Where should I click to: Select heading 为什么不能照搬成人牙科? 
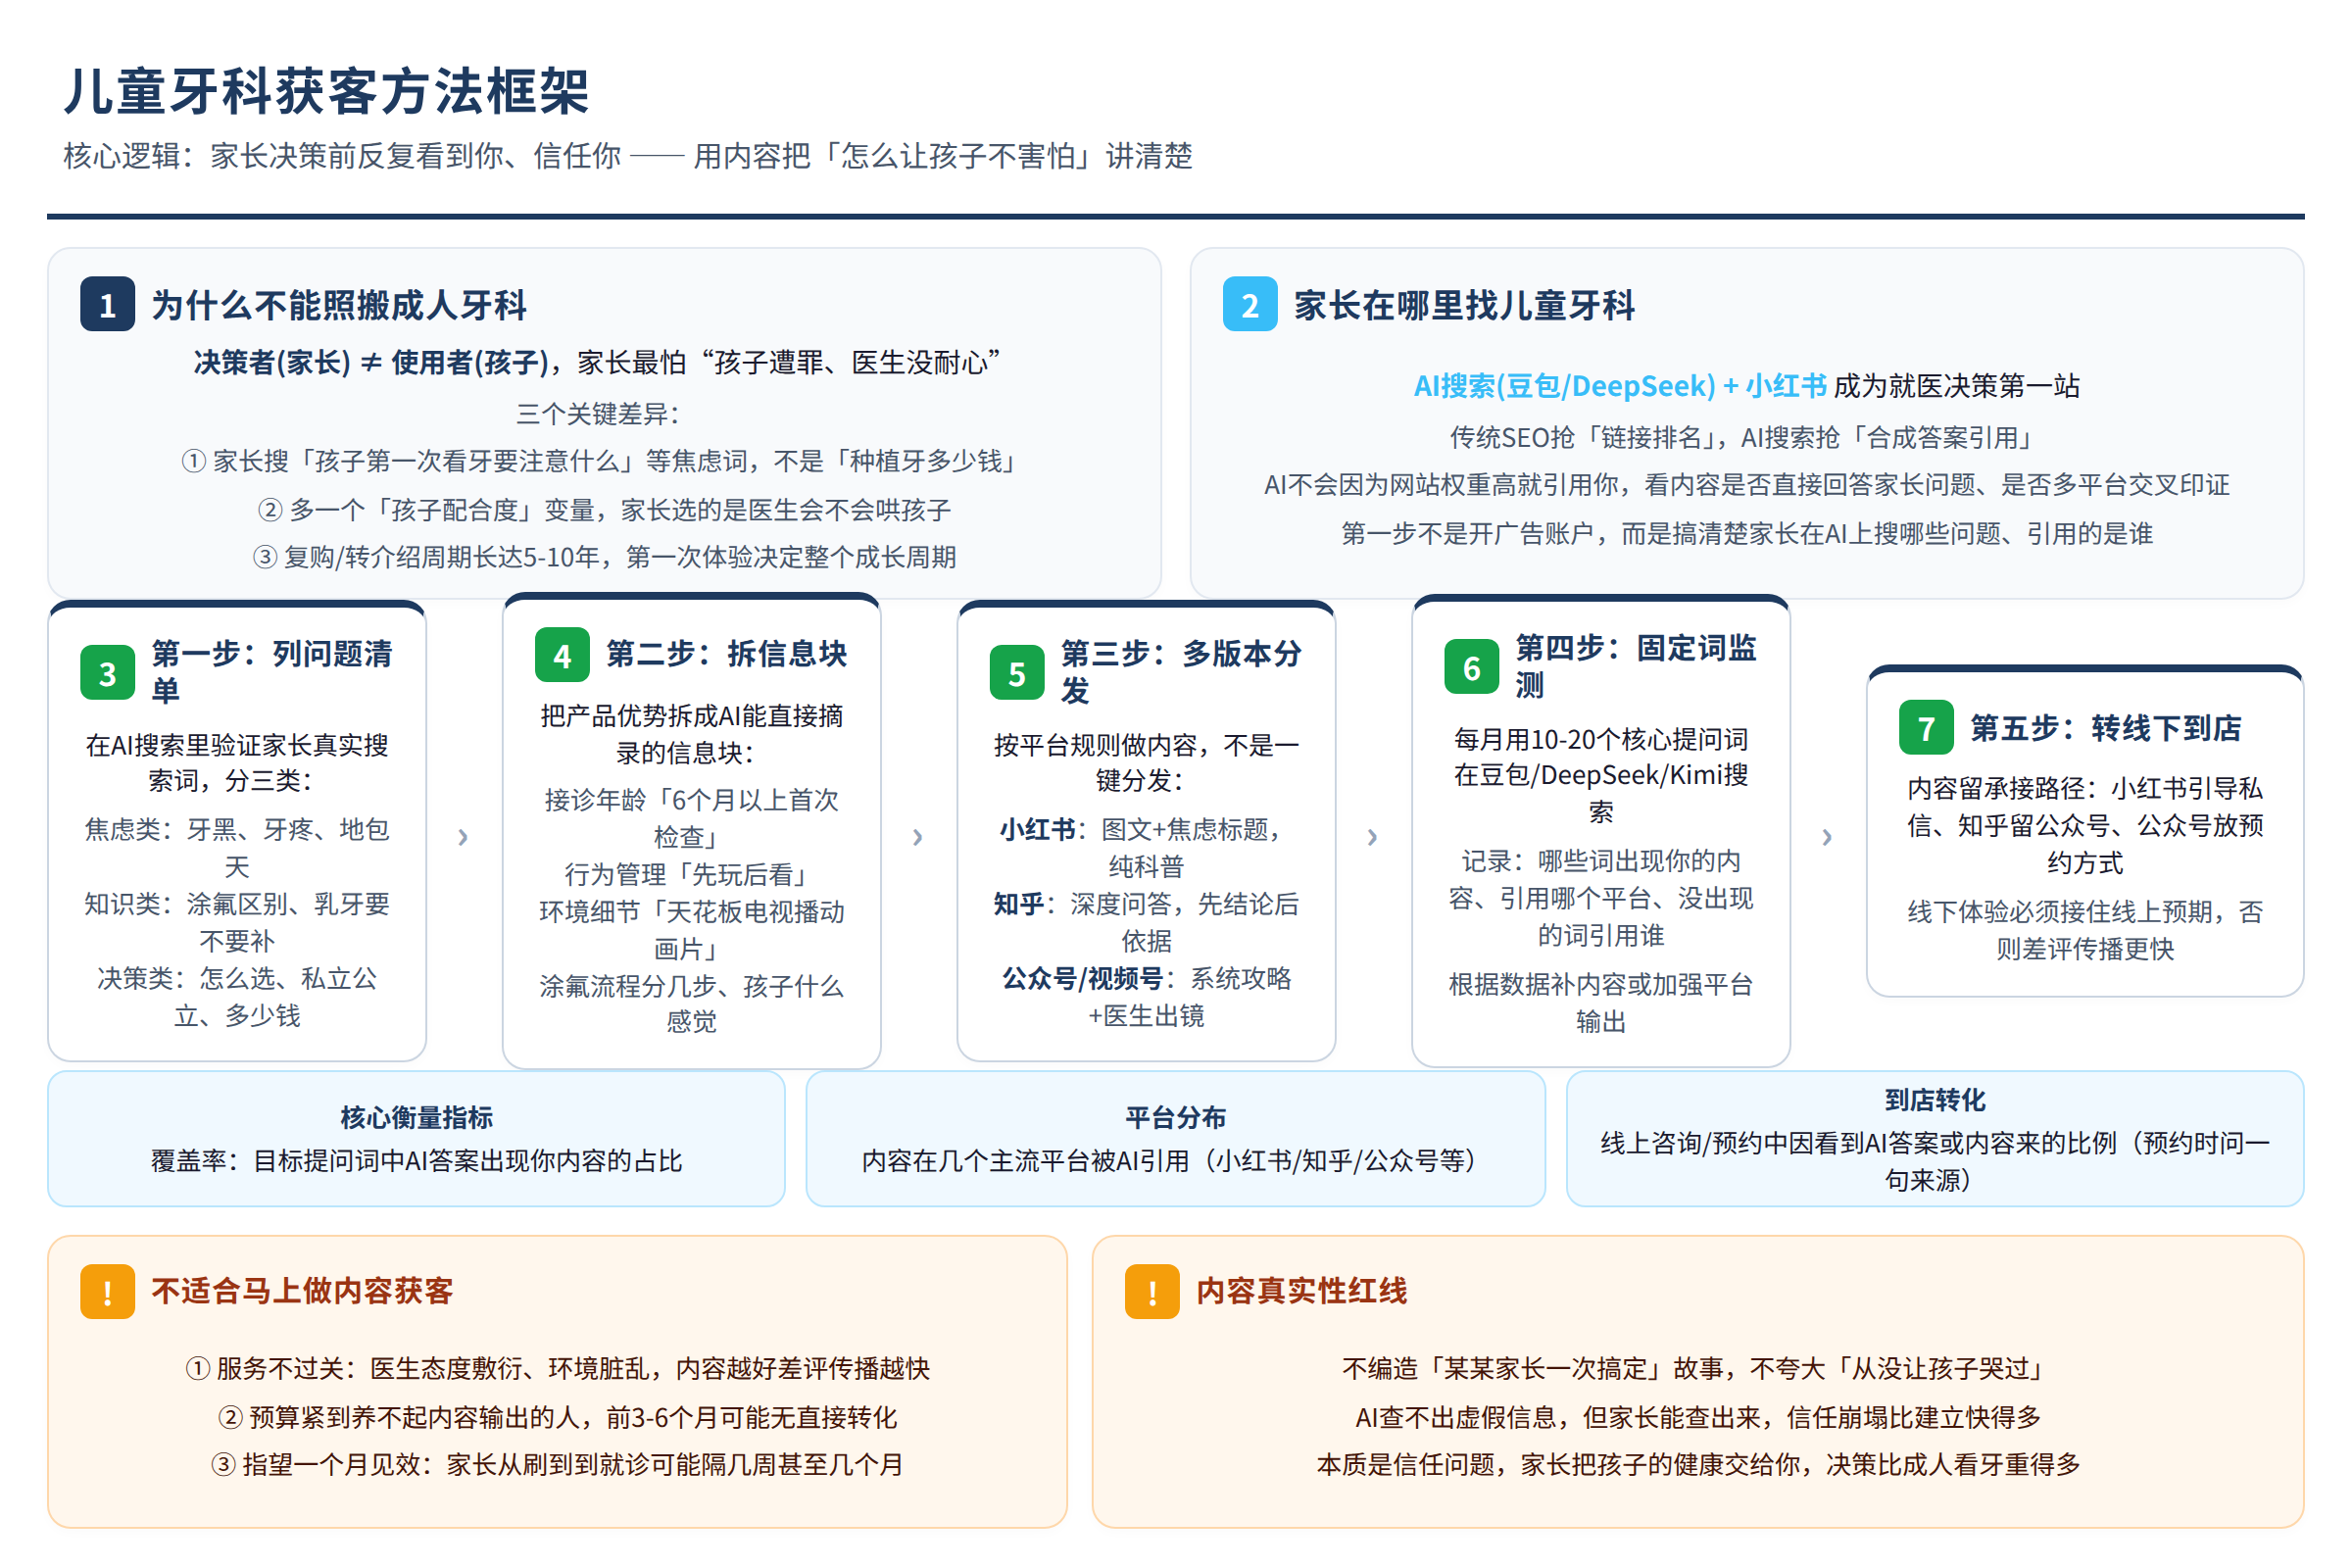click(x=339, y=305)
